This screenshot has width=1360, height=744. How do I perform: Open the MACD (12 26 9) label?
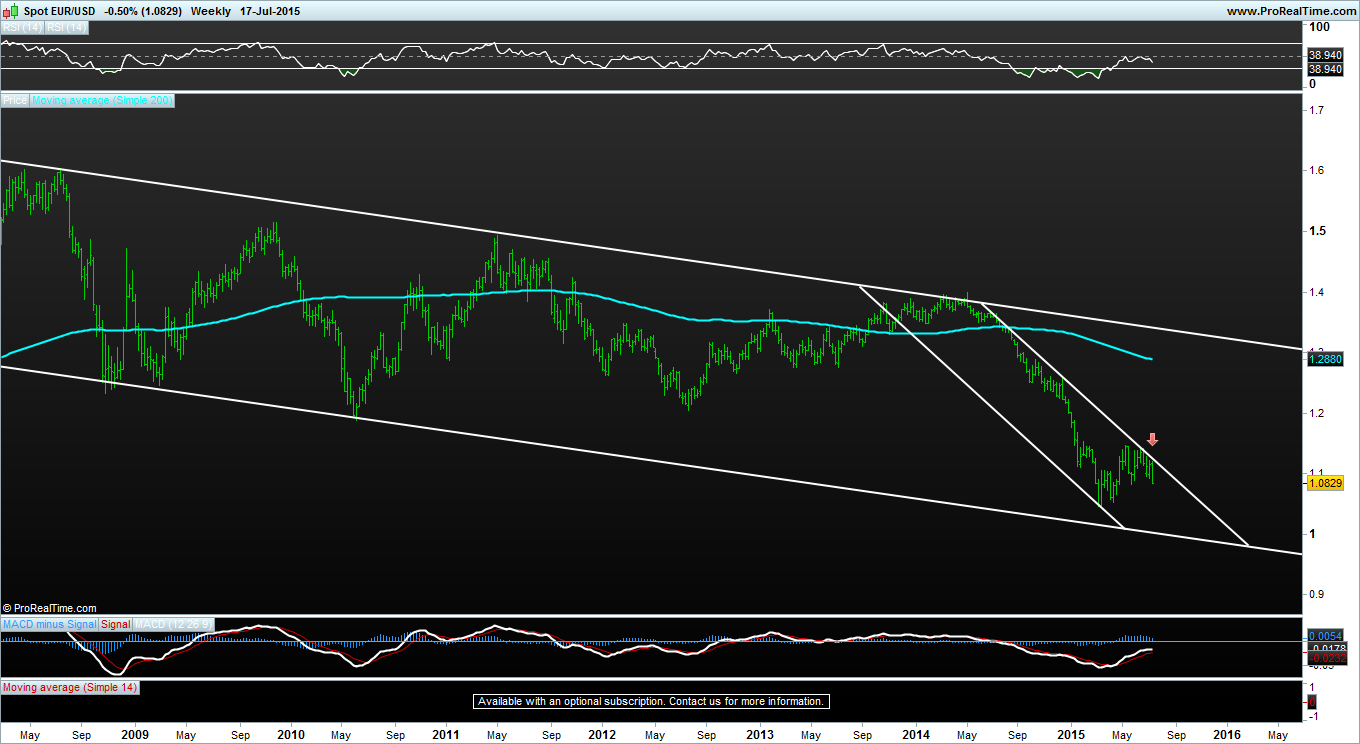pos(173,624)
